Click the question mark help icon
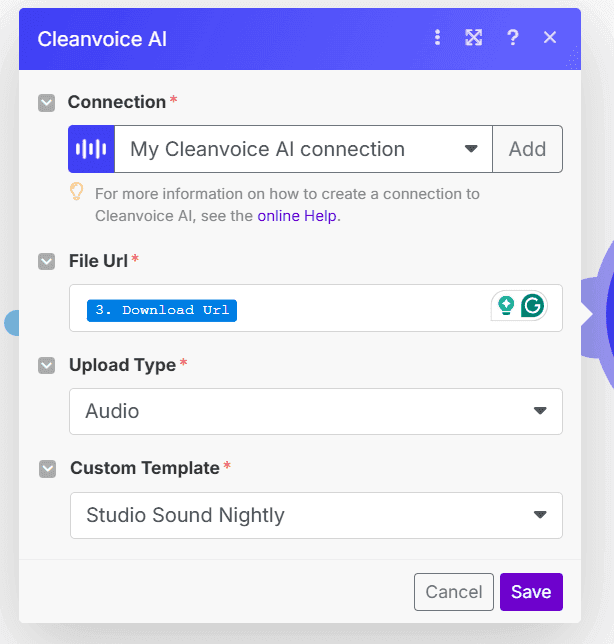This screenshot has height=644, width=614. 513,38
